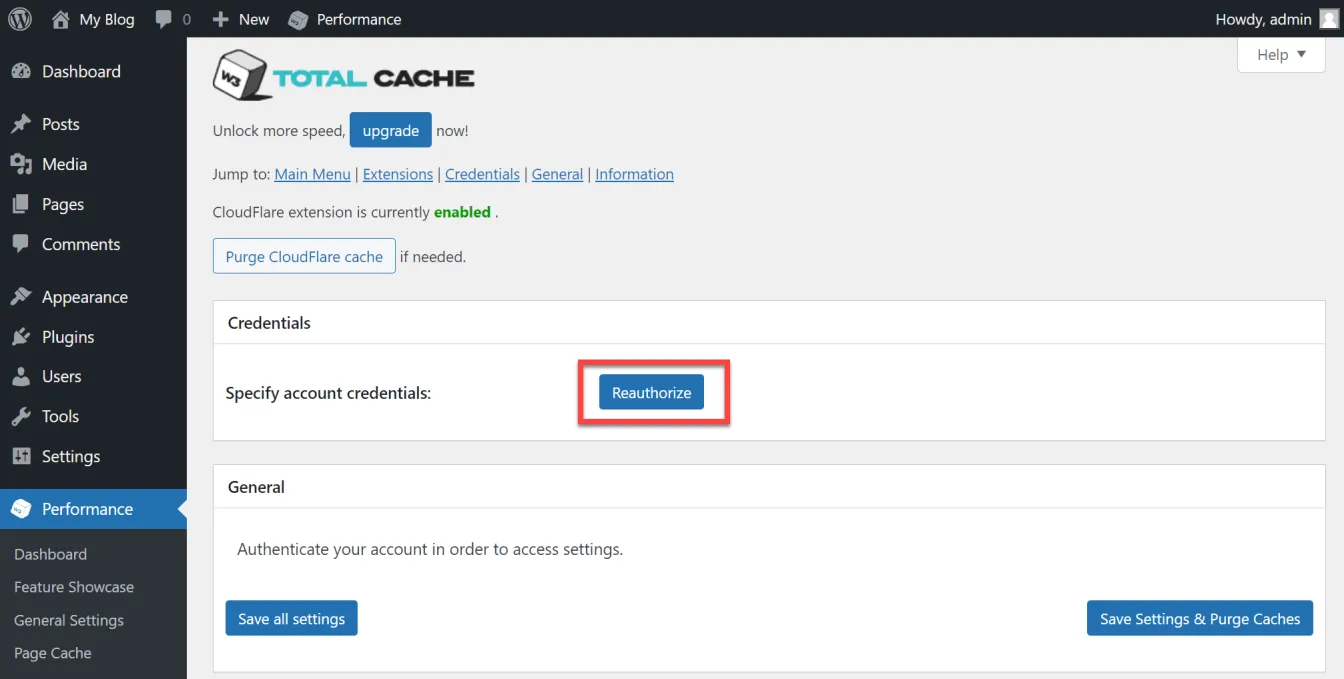Click the Plugins plug icon
This screenshot has width=1344, height=679.
click(21, 337)
